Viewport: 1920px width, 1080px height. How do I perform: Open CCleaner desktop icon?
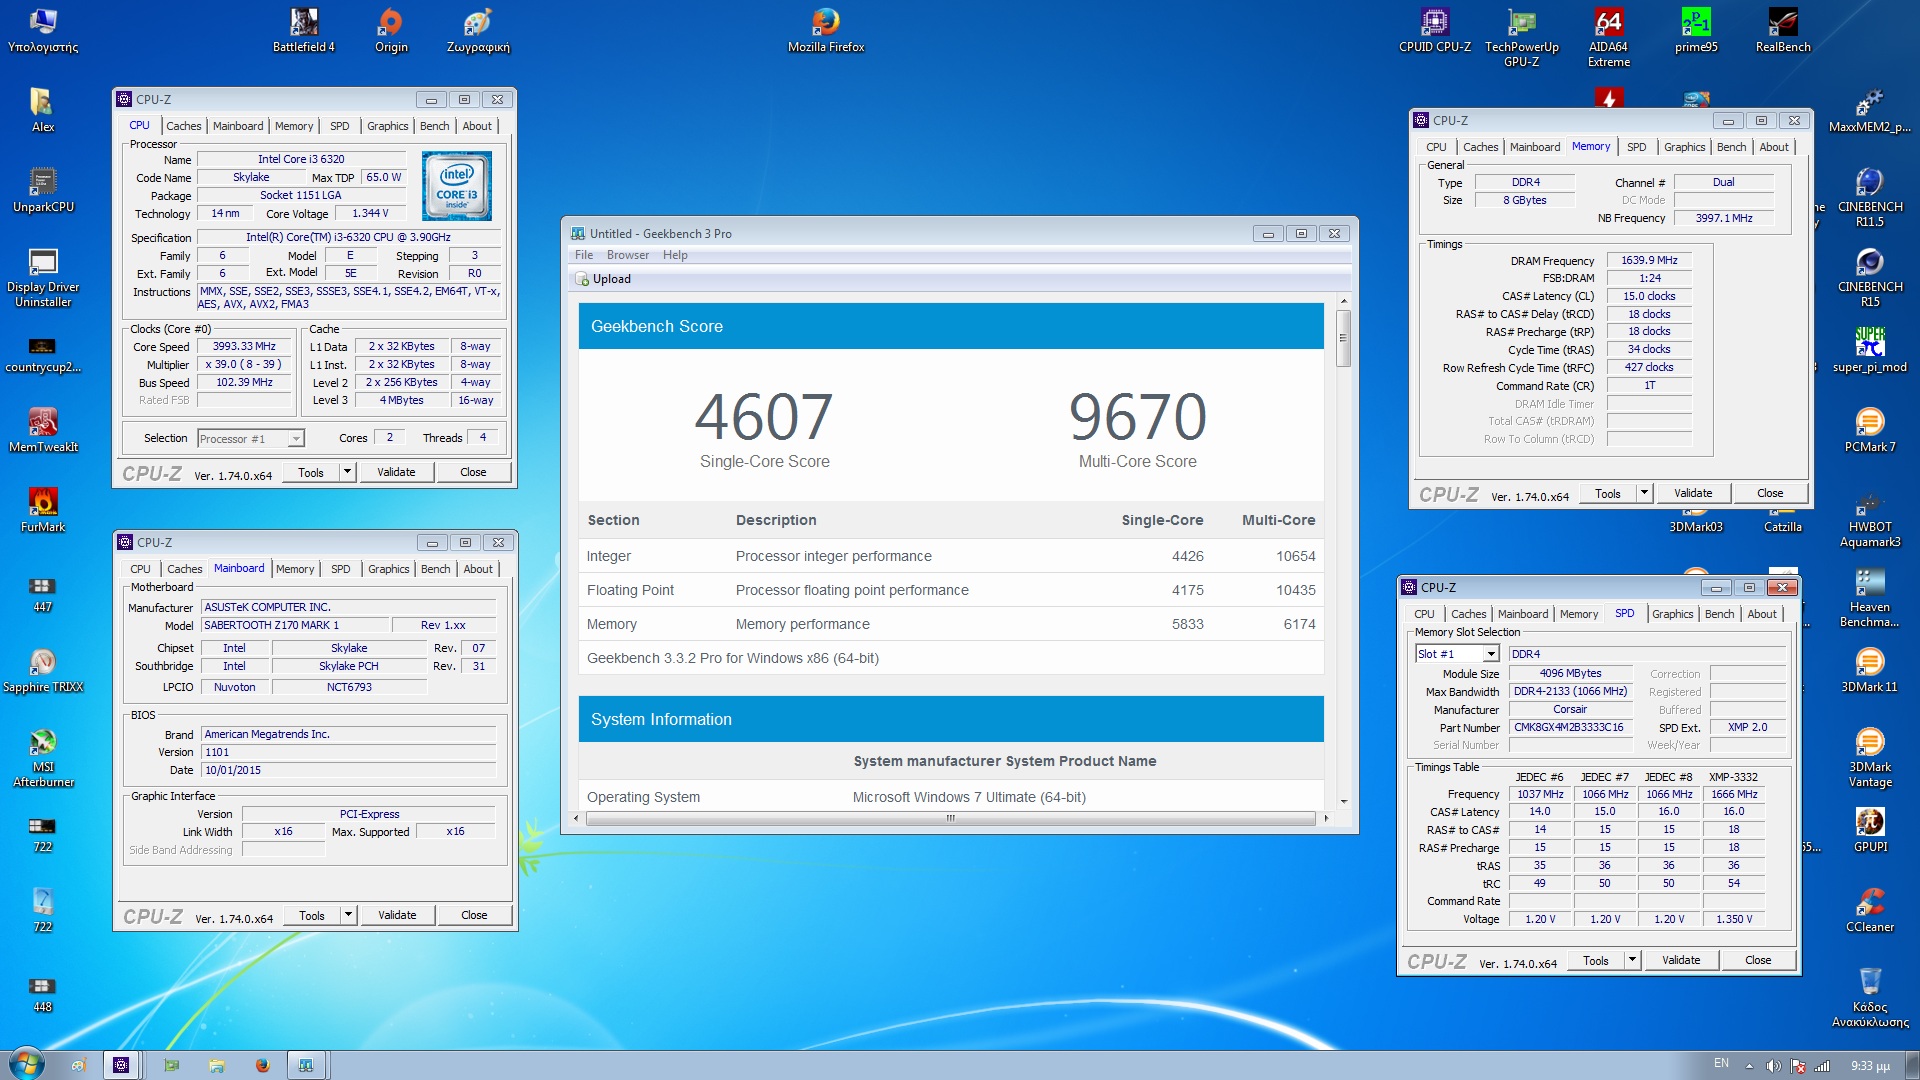tap(1870, 910)
